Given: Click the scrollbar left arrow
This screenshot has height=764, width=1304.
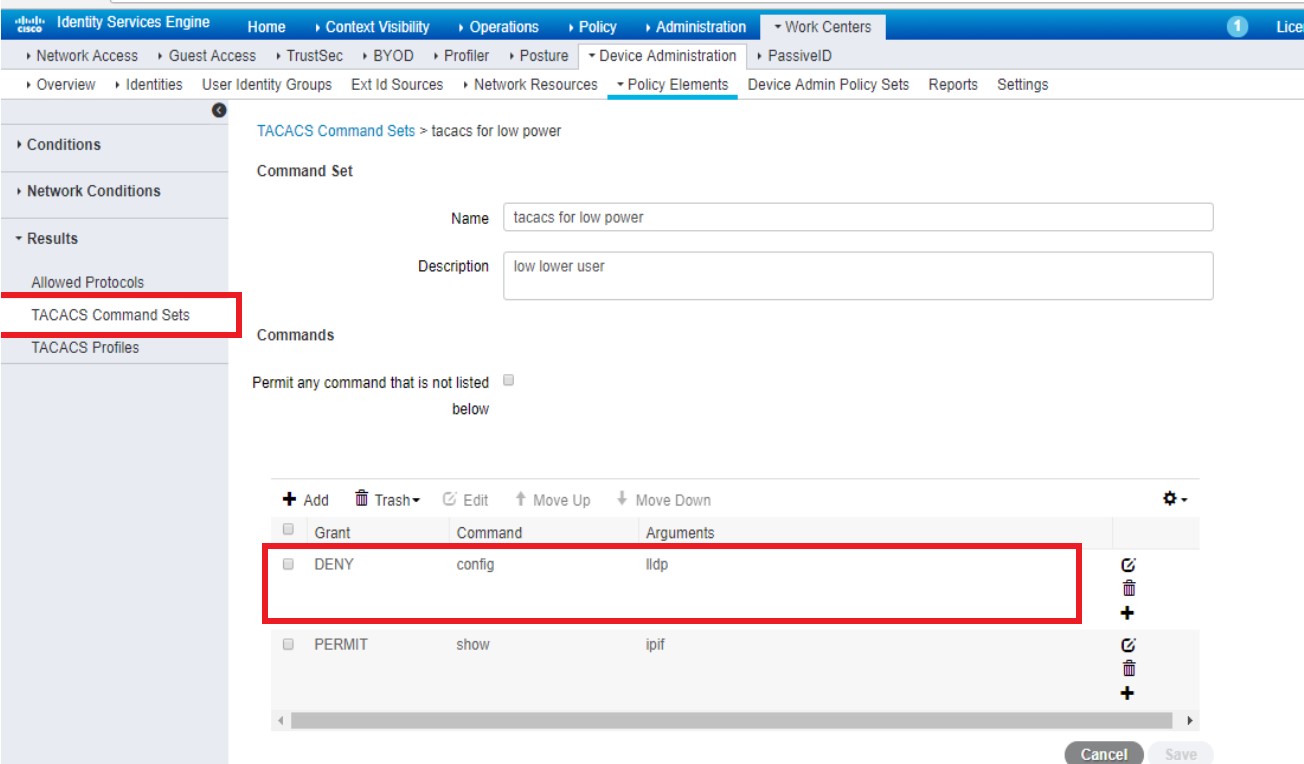Looking at the screenshot, I should point(280,720).
